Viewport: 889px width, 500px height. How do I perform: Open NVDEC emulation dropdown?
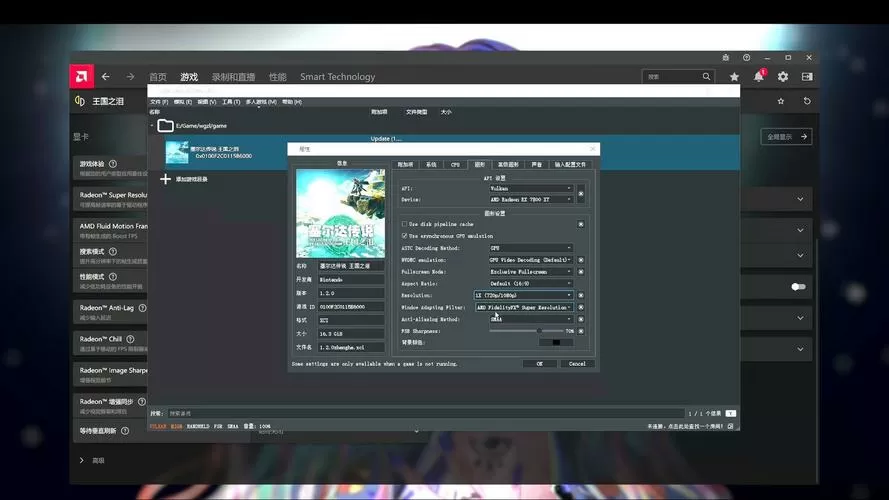(531, 260)
